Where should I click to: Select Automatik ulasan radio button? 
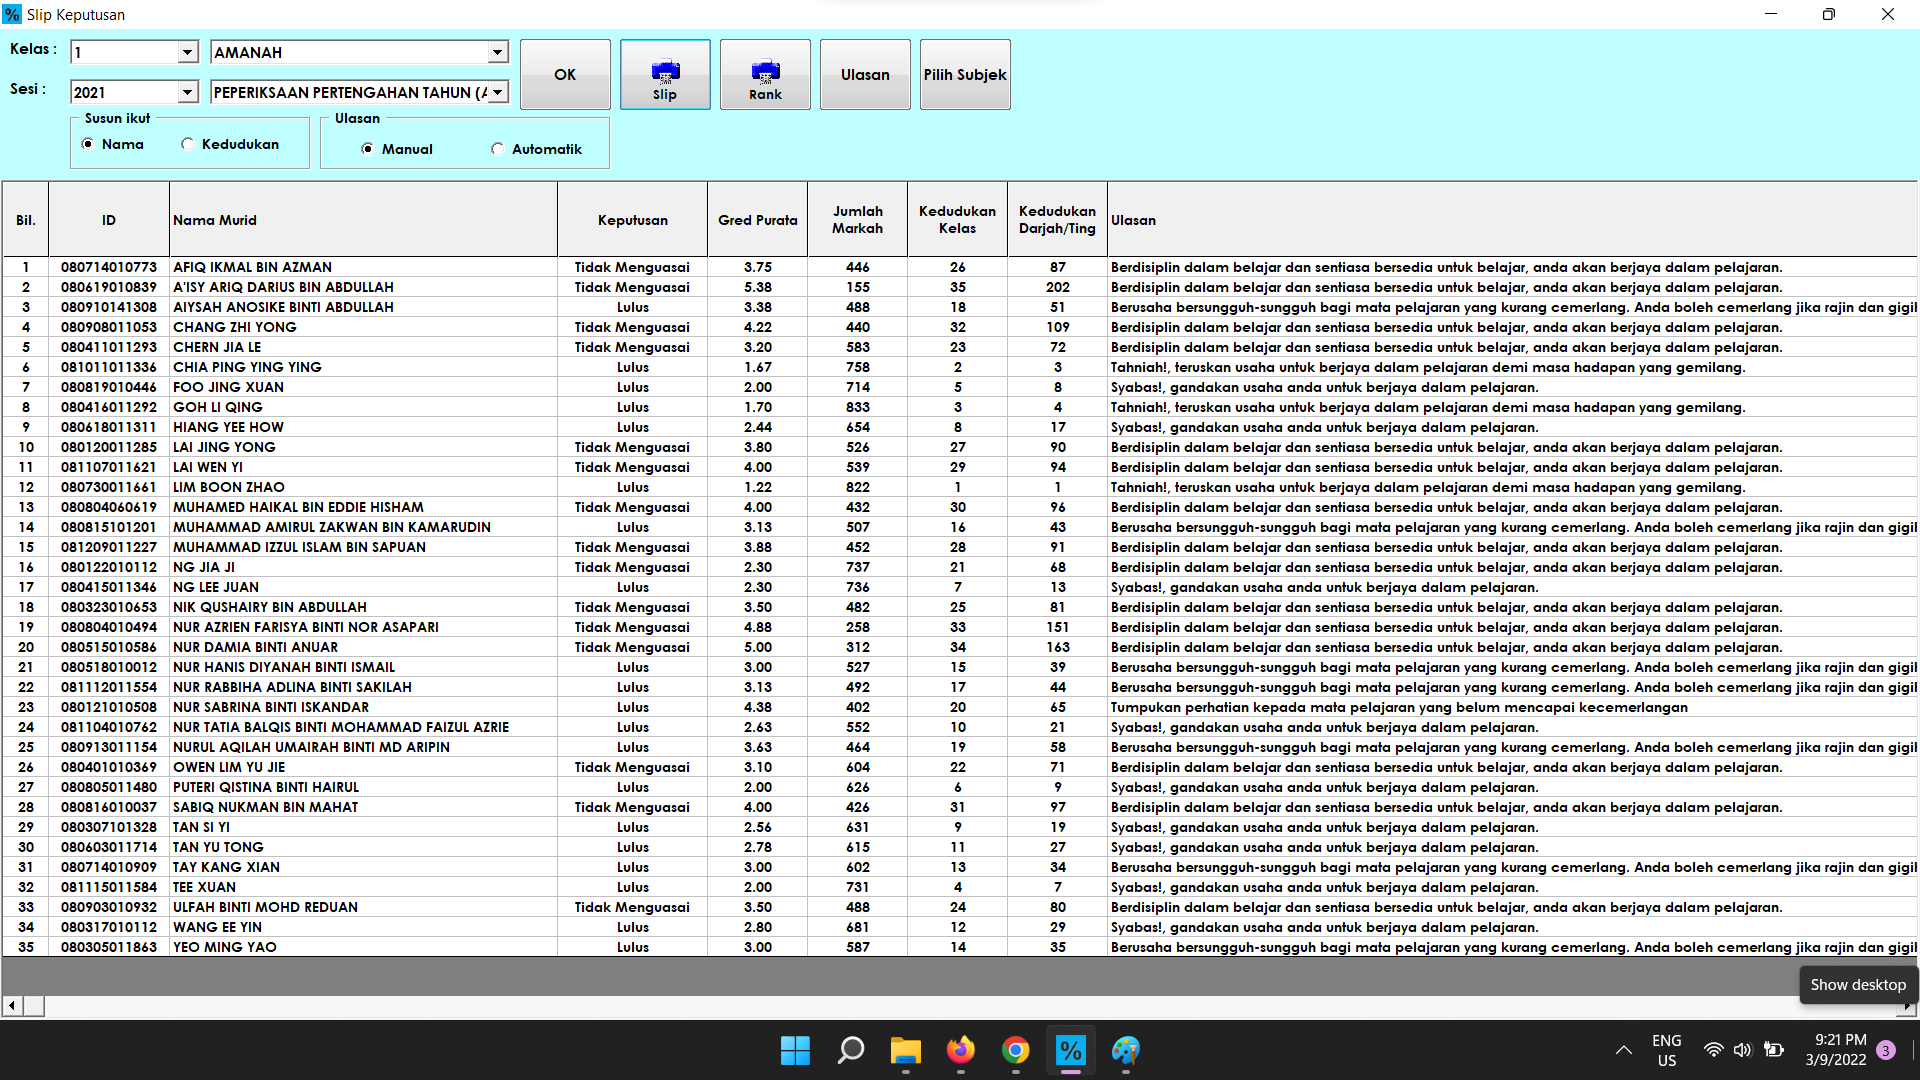(x=498, y=149)
